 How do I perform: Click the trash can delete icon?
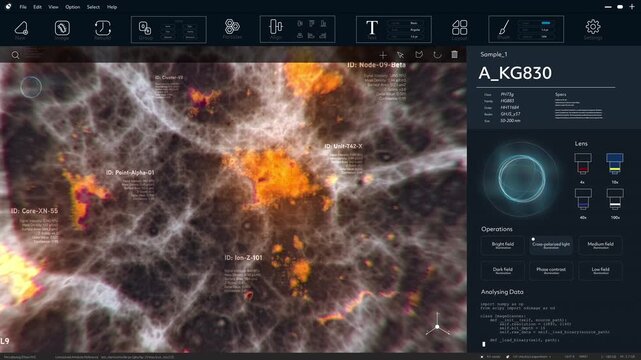[455, 54]
